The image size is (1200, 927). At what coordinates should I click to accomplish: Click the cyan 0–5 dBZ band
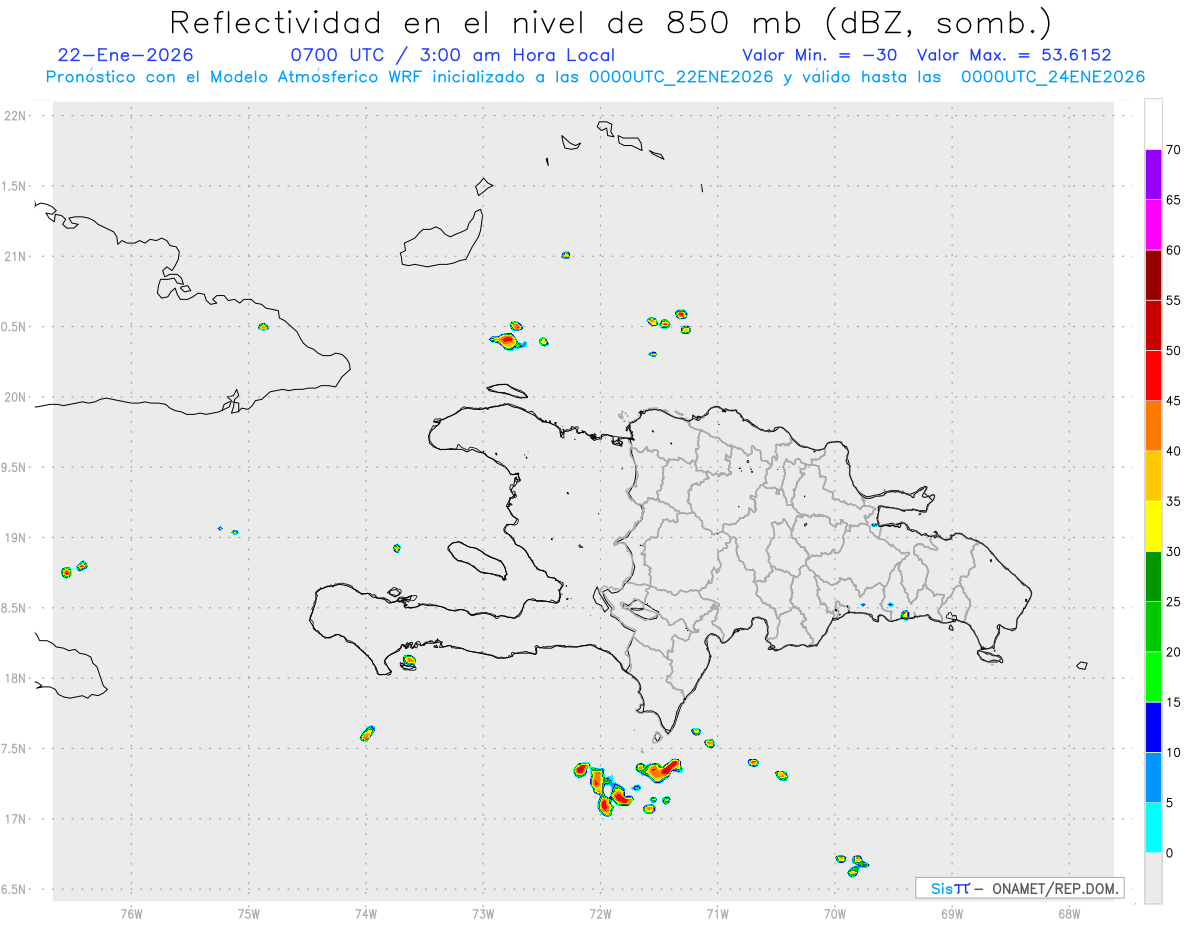[1153, 828]
